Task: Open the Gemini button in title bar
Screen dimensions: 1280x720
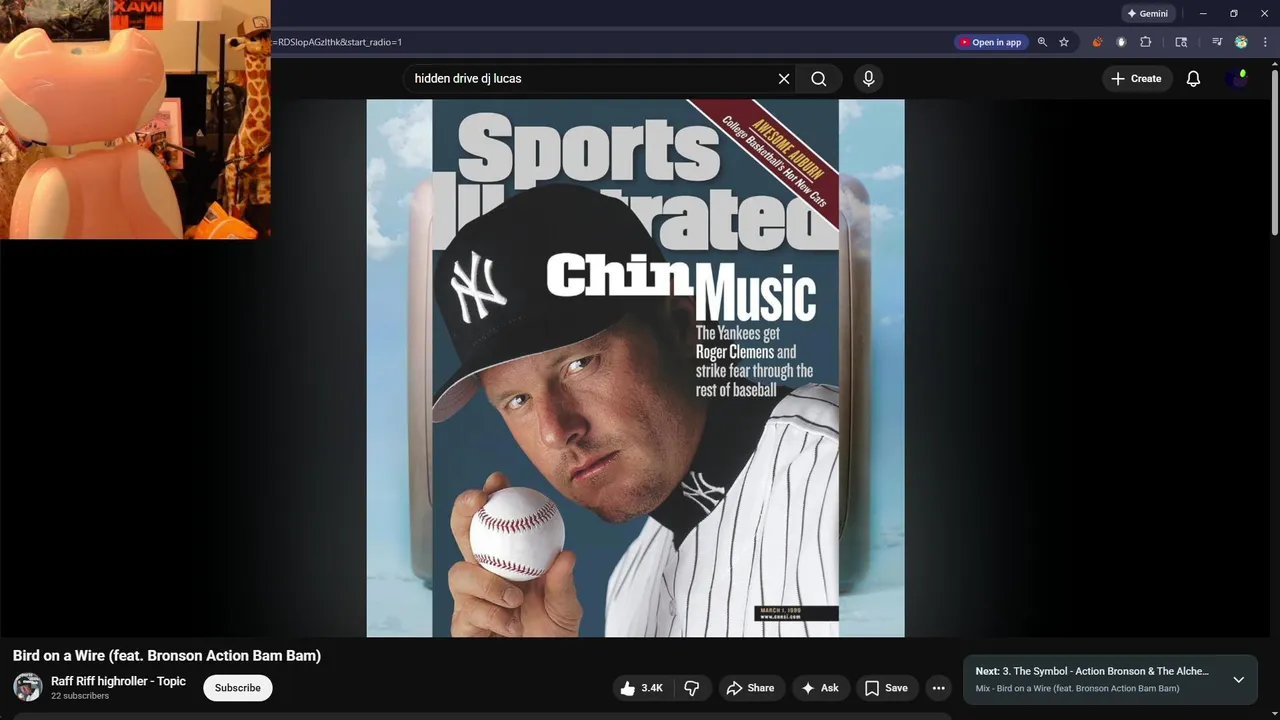Action: [1148, 14]
